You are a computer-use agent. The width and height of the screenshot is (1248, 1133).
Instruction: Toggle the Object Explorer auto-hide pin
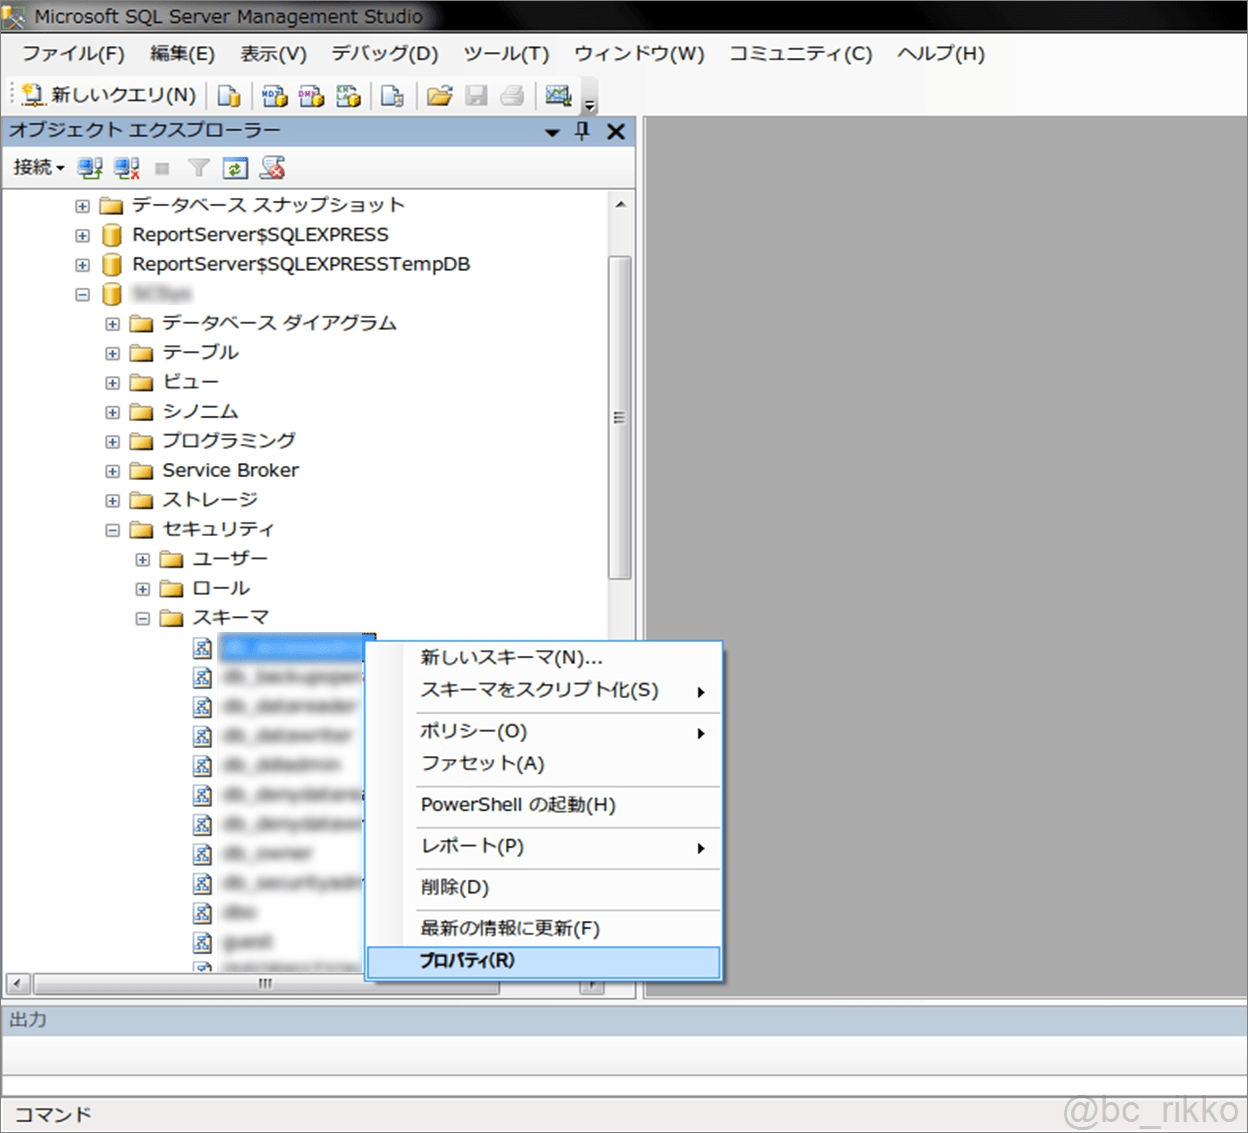point(582,131)
